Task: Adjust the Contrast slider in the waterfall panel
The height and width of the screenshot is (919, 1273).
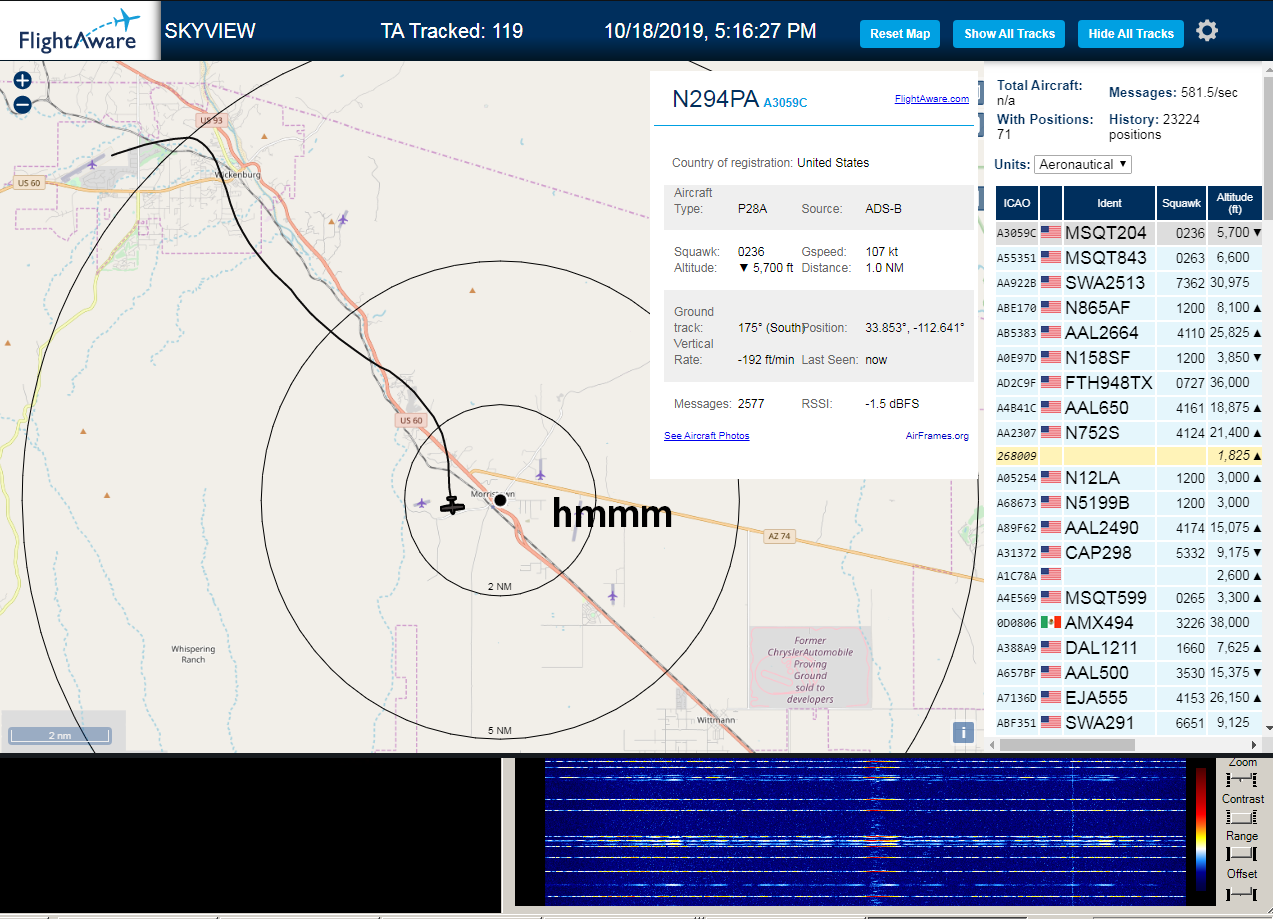Action: (1241, 817)
